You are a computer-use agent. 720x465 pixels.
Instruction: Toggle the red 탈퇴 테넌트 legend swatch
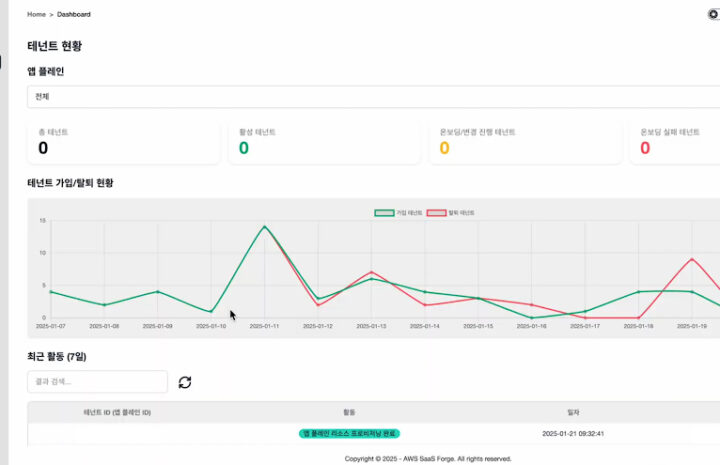(x=437, y=213)
